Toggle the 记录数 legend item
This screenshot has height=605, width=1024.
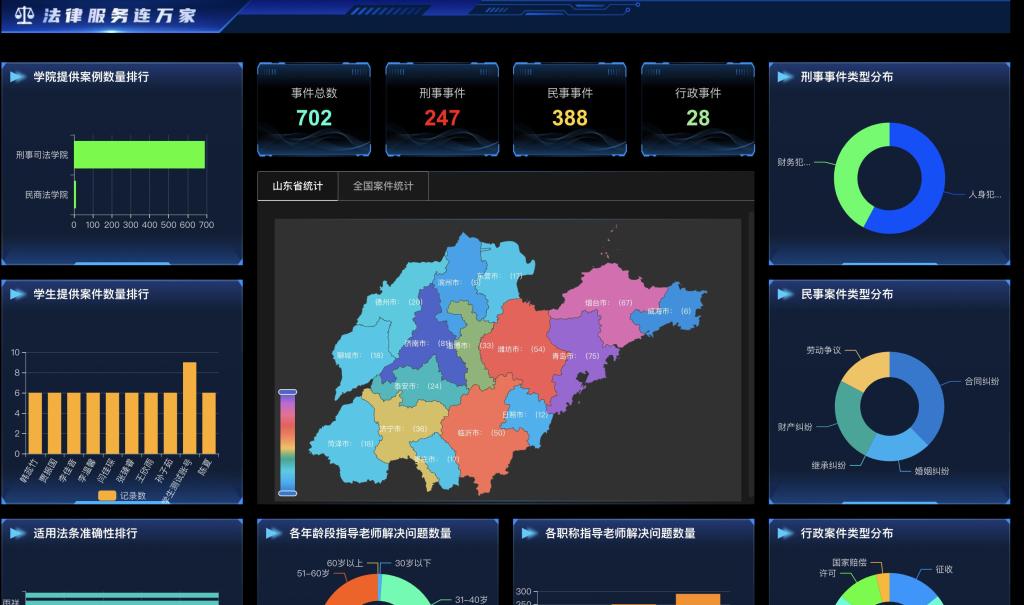tap(122, 496)
